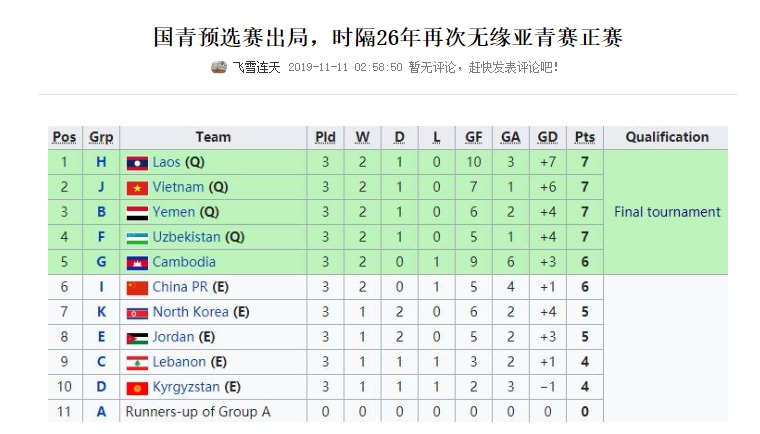Click the author avatar next to 飞雪连天
760x434 pixels.
[219, 67]
